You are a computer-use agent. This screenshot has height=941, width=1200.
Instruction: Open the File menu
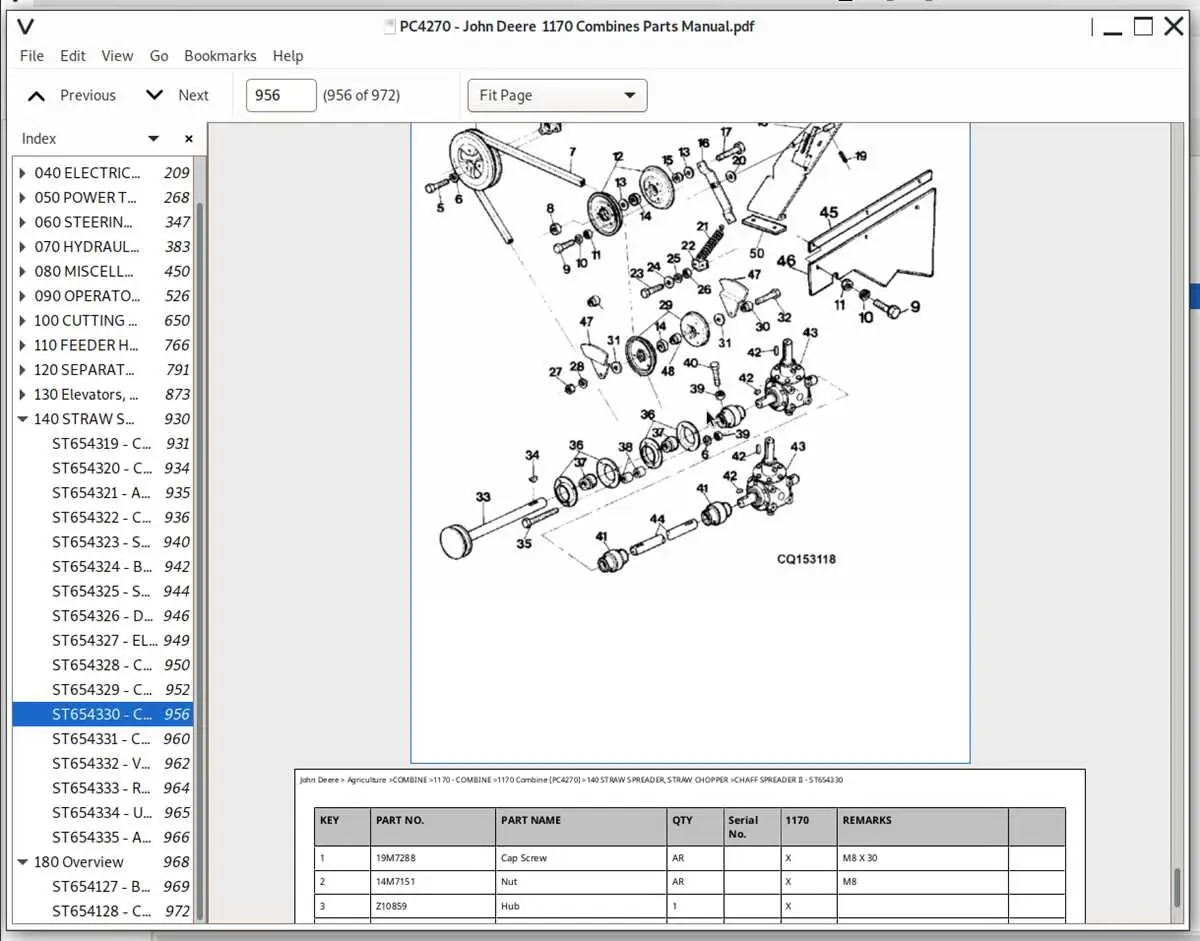pyautogui.click(x=31, y=56)
